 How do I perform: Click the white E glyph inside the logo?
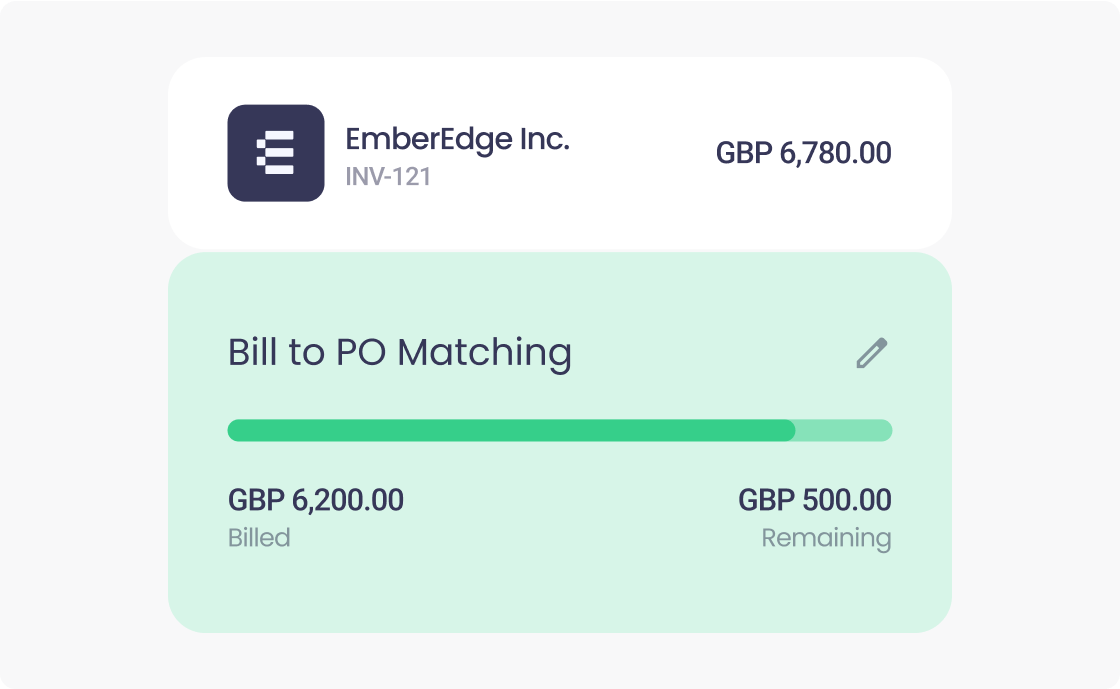(x=276, y=153)
